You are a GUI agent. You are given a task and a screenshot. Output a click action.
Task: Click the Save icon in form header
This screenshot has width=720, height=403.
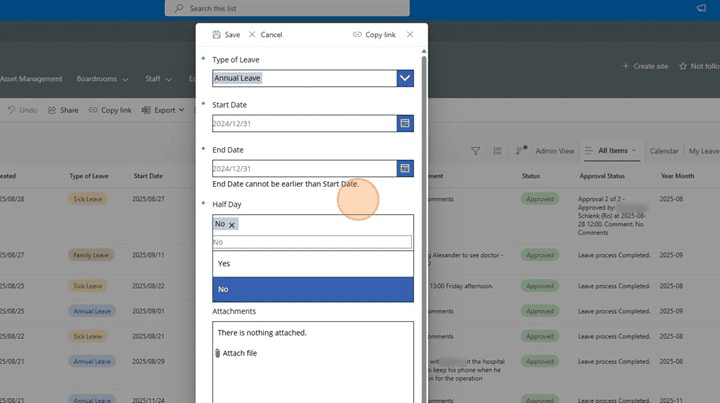pyautogui.click(x=216, y=35)
